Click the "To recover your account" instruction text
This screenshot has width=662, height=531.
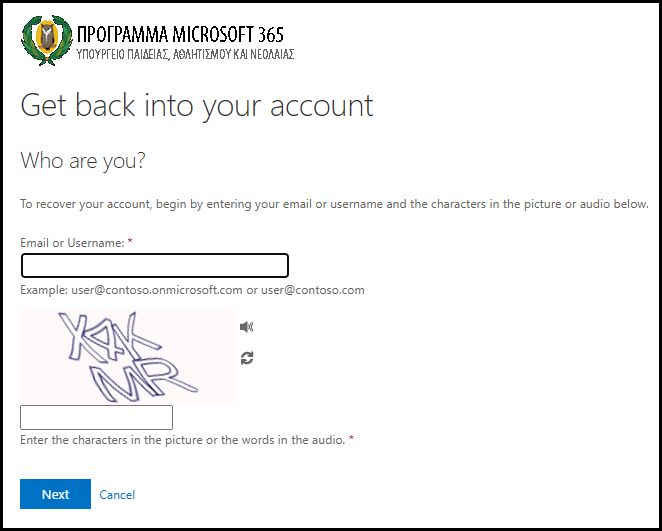[x=334, y=204]
